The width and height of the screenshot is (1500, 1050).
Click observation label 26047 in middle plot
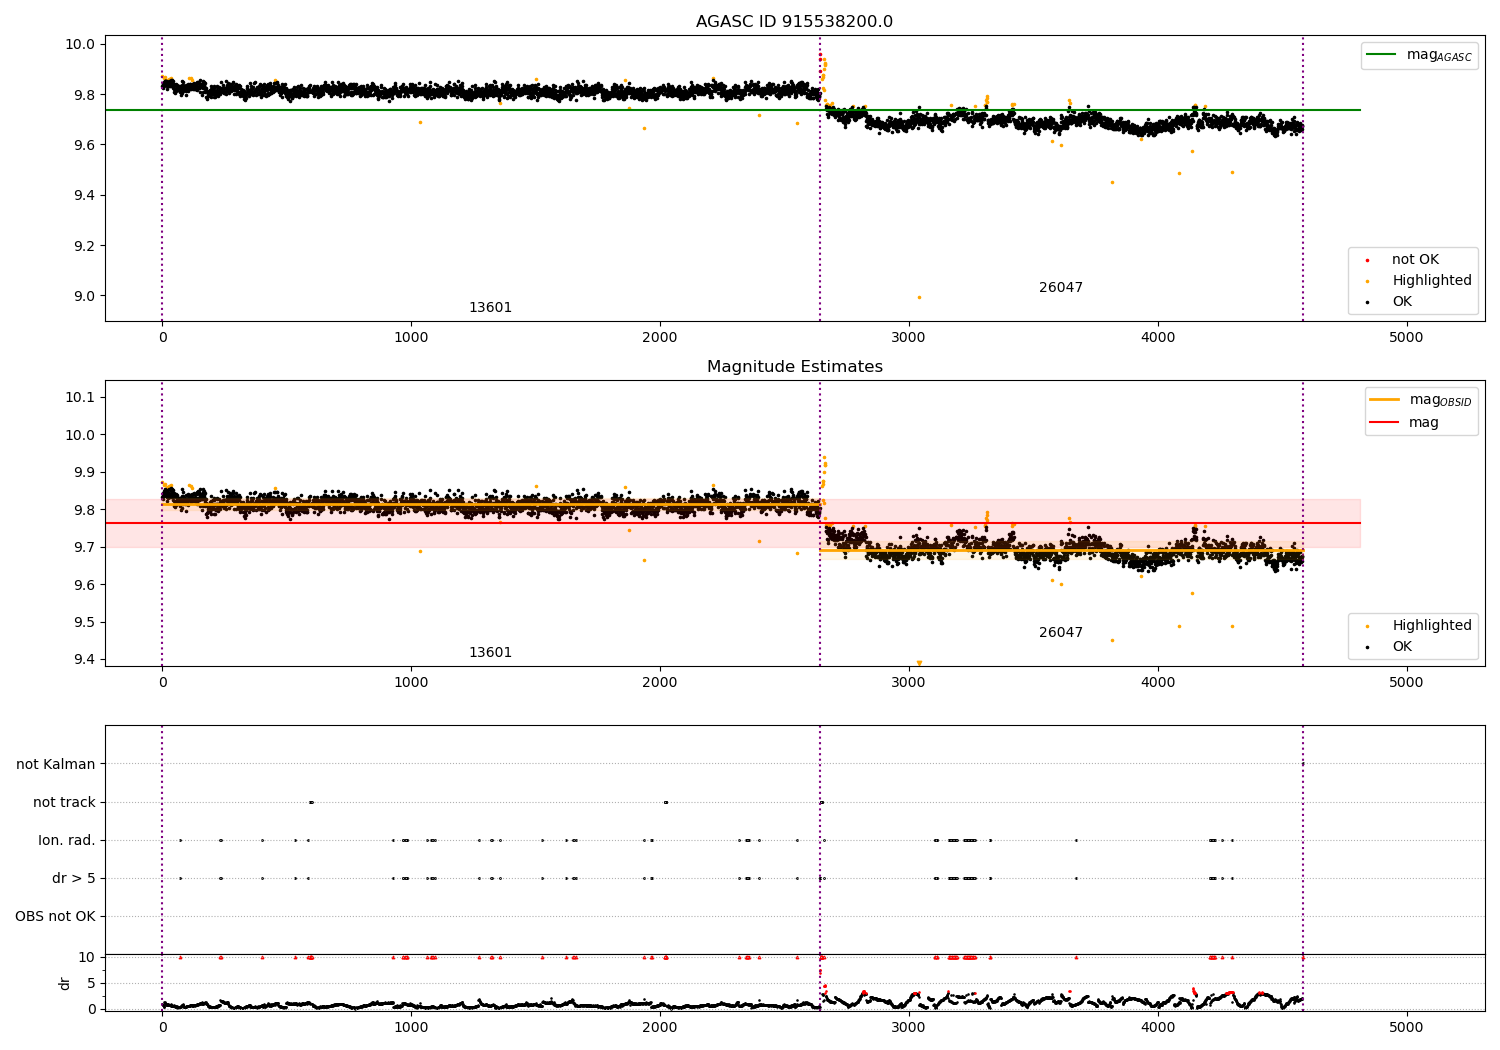pos(1061,633)
